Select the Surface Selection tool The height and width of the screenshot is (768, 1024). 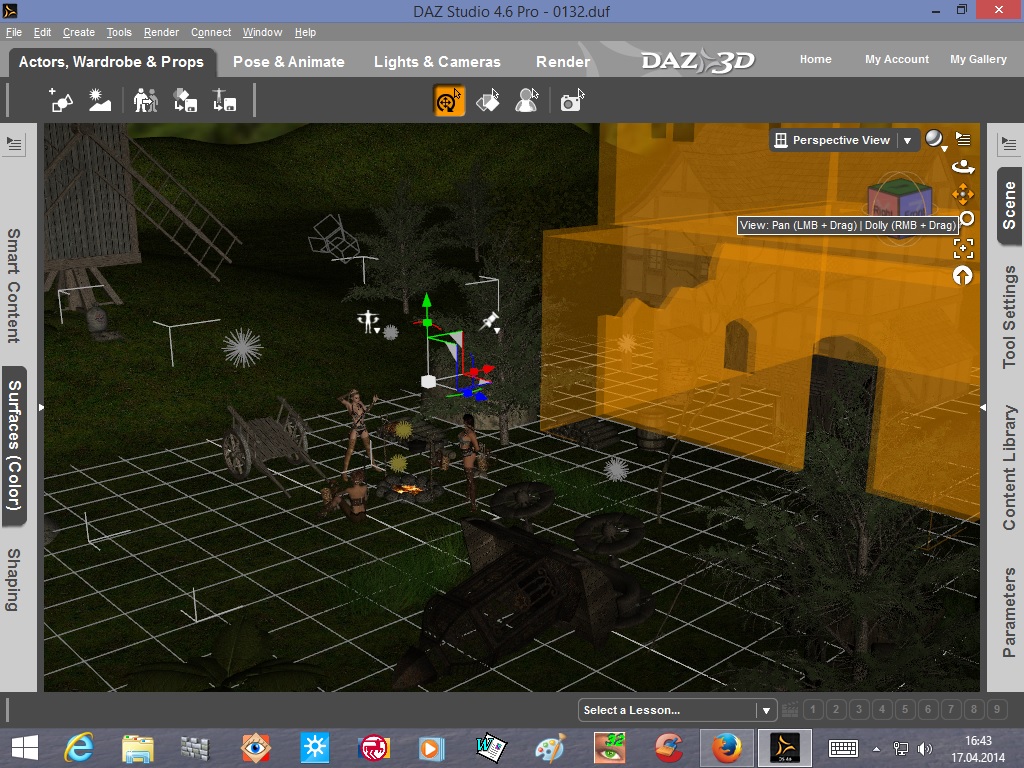pos(488,101)
